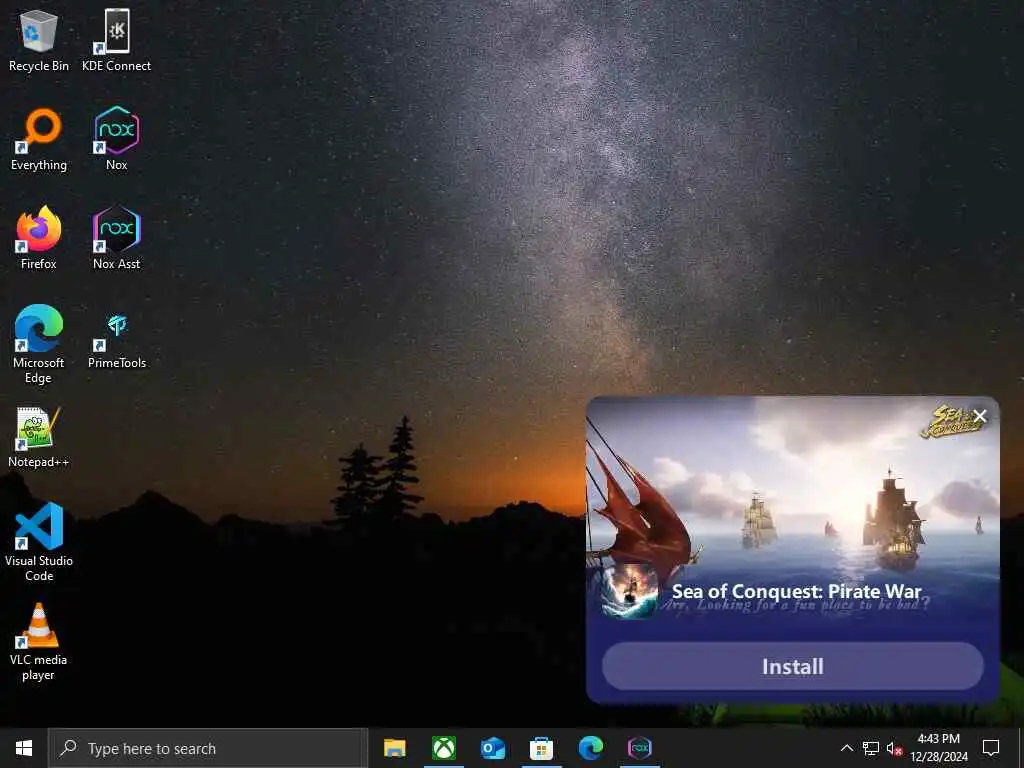Show hidden system tray icons

846,748
